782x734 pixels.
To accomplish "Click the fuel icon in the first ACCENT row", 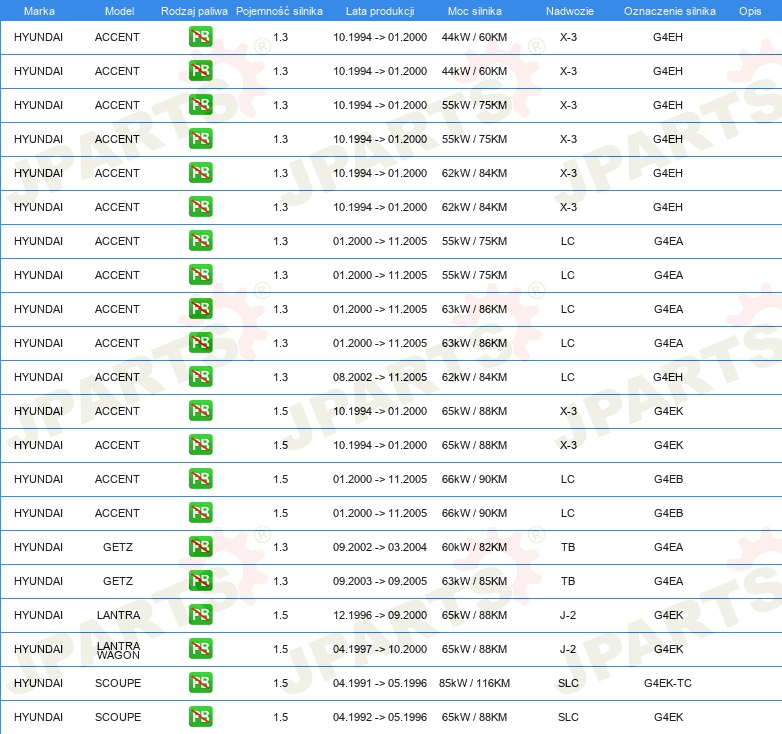I will point(200,37).
